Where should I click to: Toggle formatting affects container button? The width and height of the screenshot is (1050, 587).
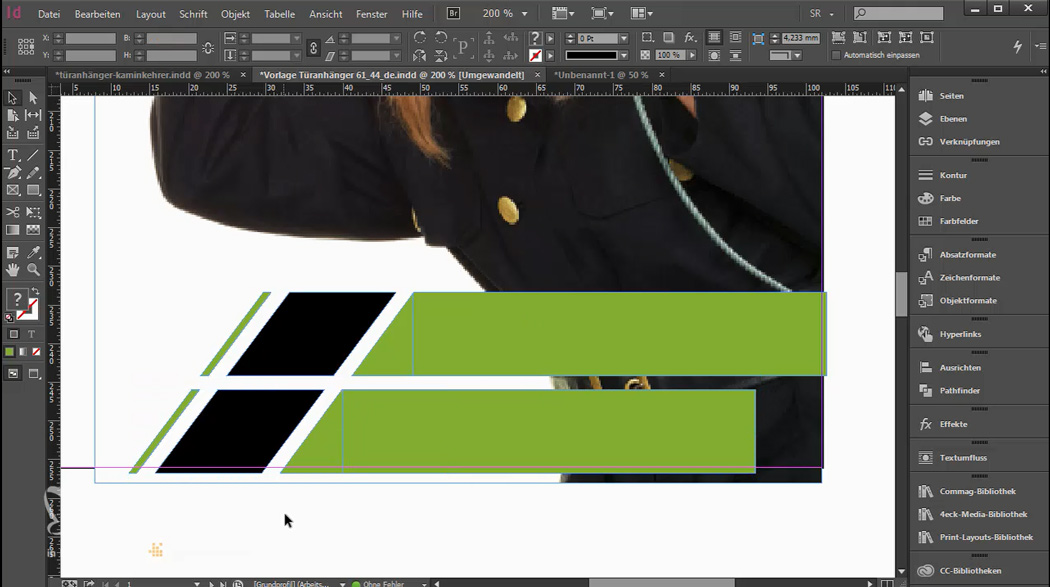point(13,333)
